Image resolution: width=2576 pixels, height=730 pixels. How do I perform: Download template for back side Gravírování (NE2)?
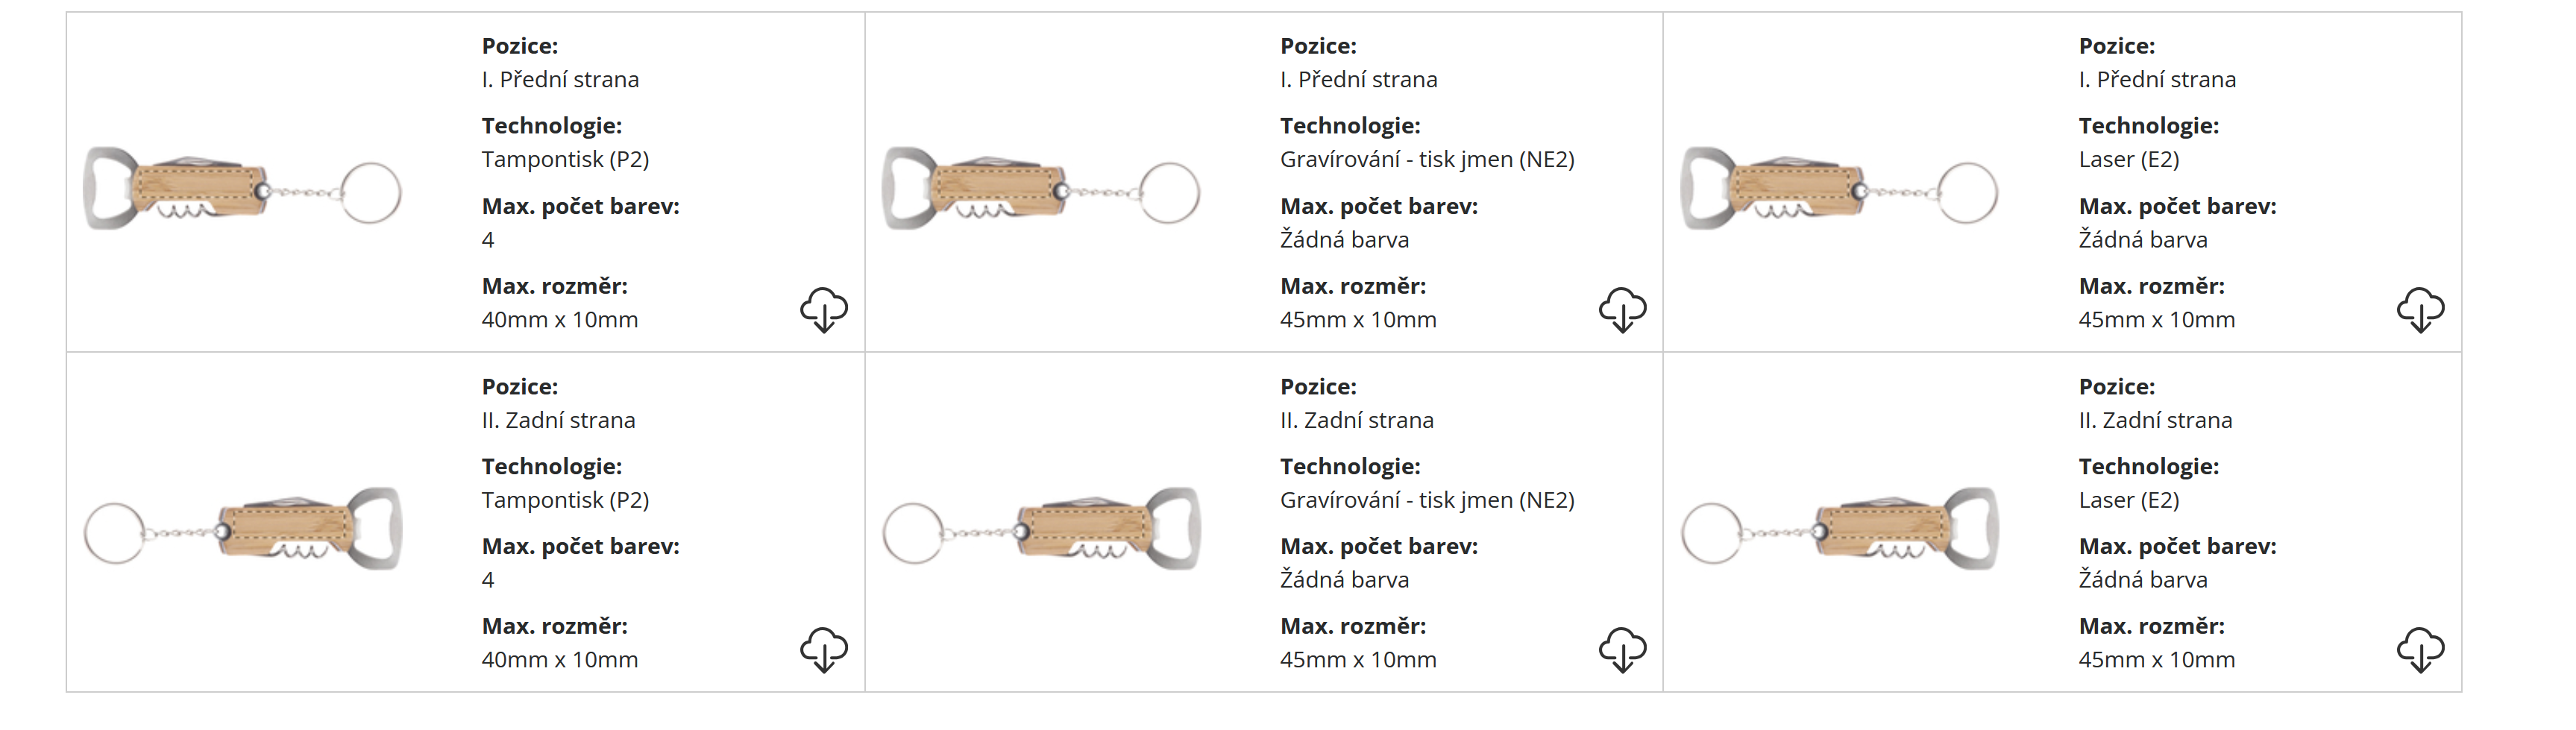point(1621,649)
